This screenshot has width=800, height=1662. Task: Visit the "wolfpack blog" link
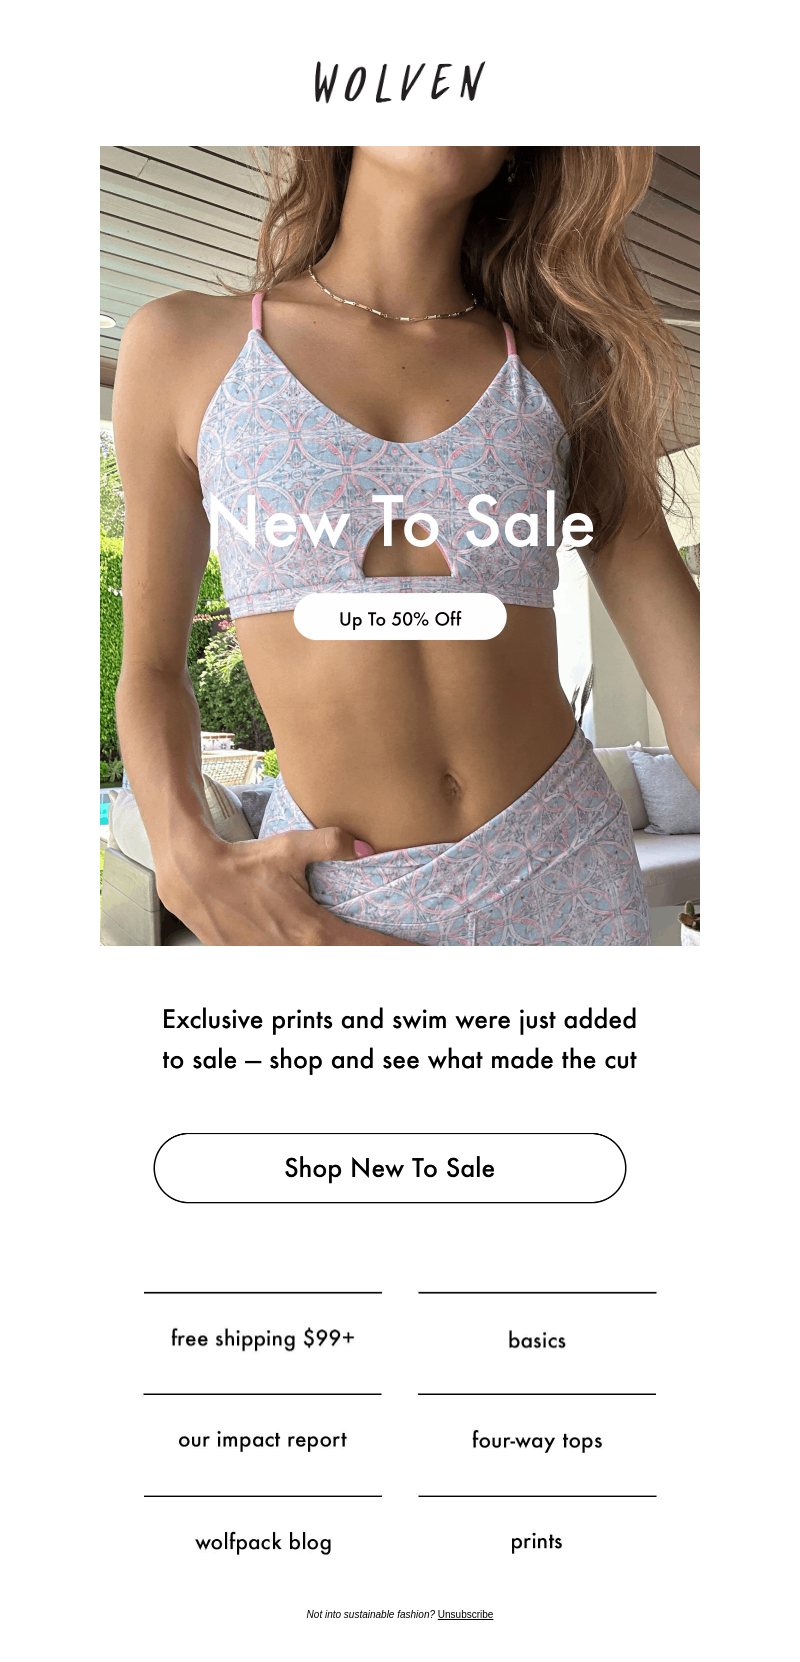pos(263,1542)
